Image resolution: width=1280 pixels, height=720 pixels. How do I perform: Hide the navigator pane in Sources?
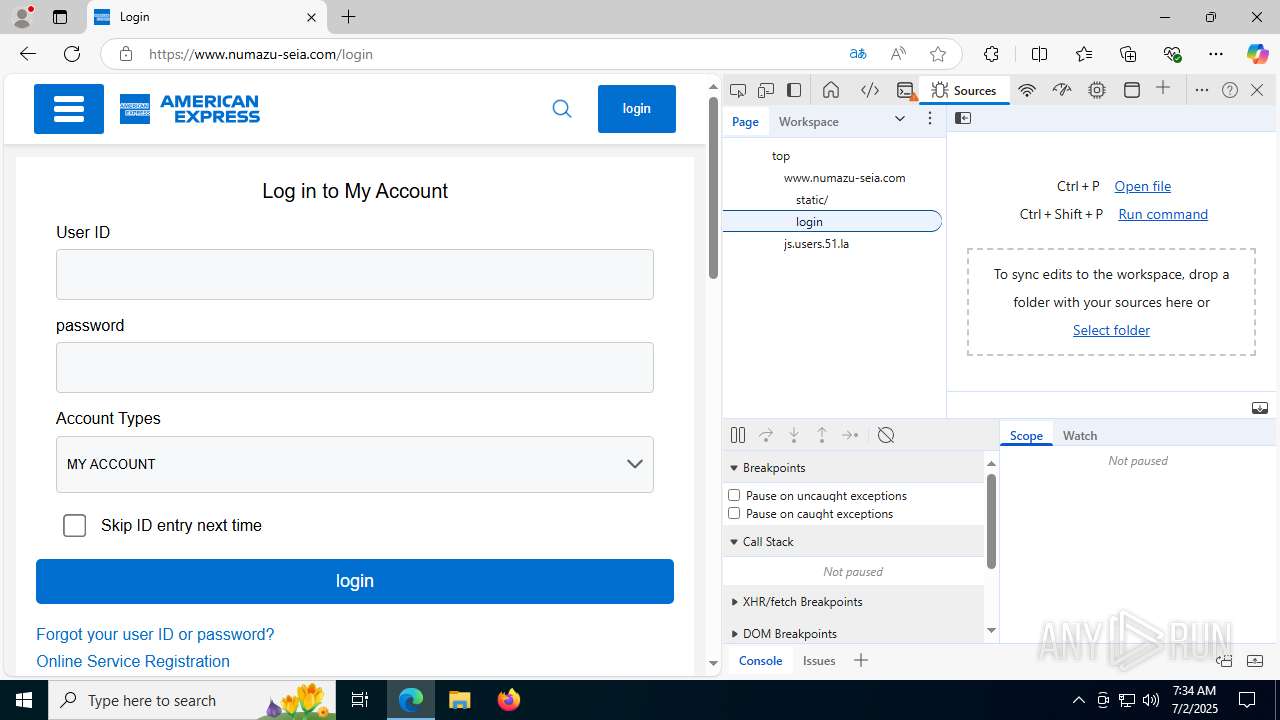(963, 118)
